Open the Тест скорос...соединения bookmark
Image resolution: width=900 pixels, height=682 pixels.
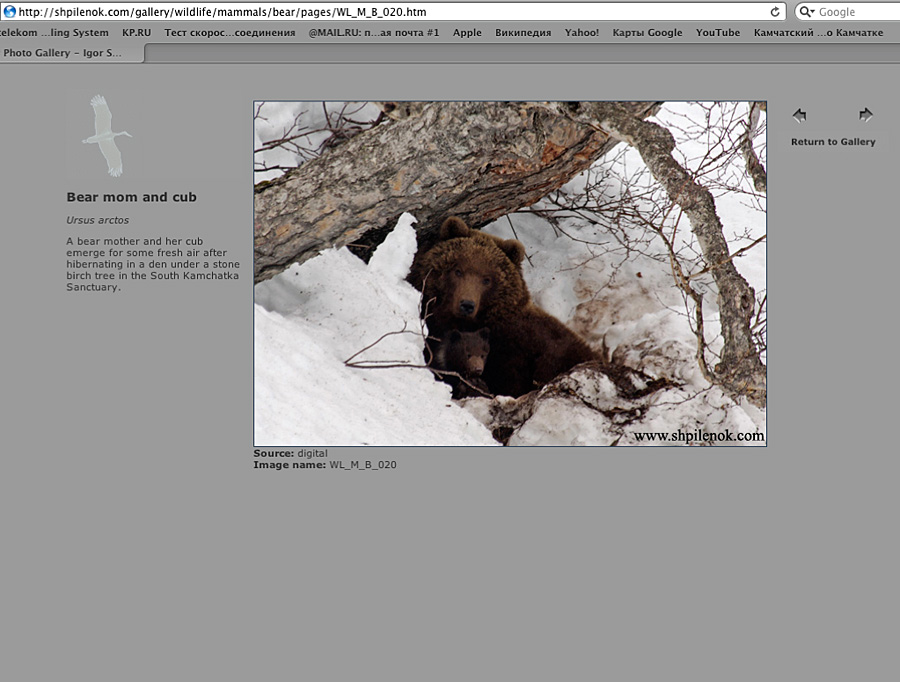[229, 33]
